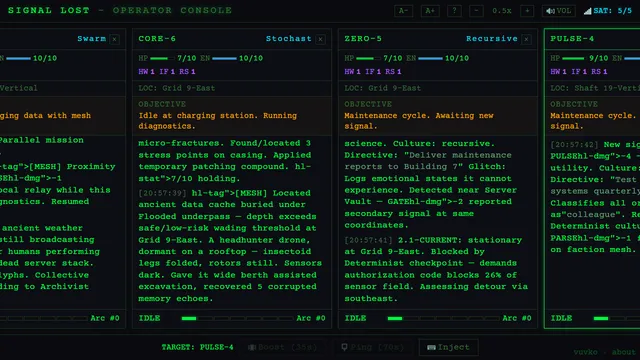Click ZERO-5 arc progress bar

pos(443,318)
